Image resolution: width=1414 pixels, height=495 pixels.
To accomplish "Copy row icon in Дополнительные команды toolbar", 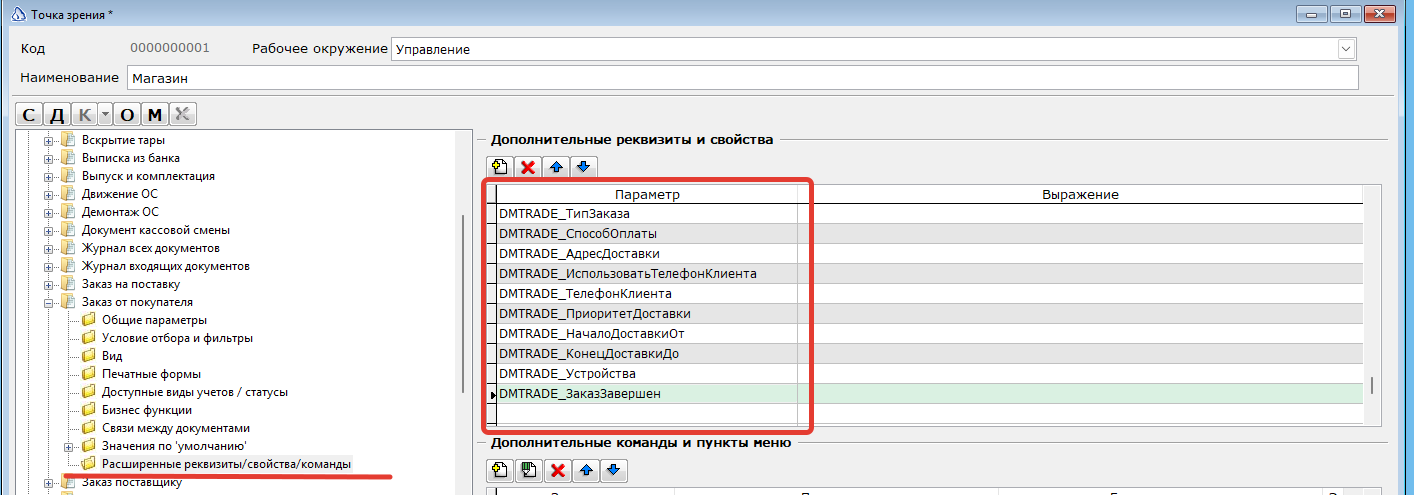I will click(x=529, y=469).
